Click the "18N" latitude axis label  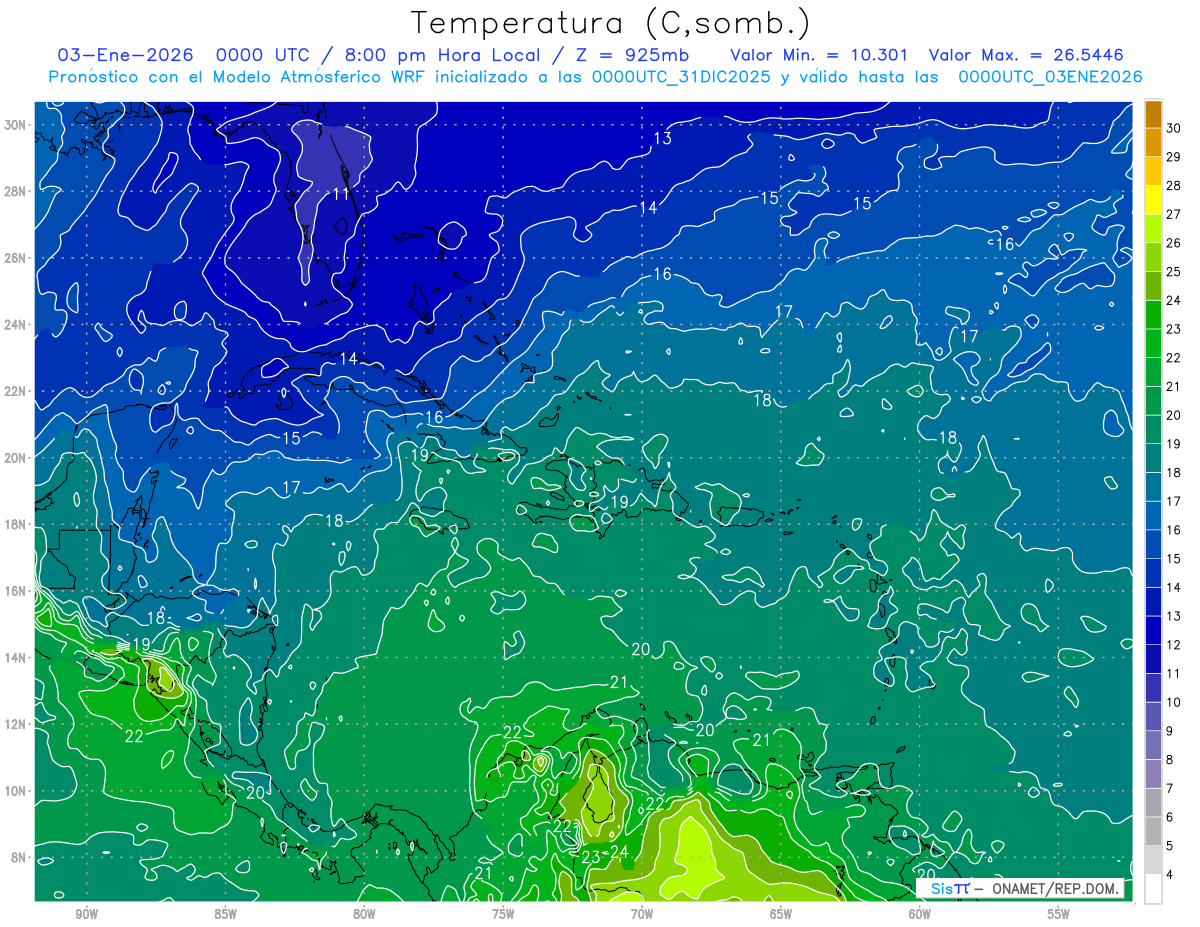(17, 524)
